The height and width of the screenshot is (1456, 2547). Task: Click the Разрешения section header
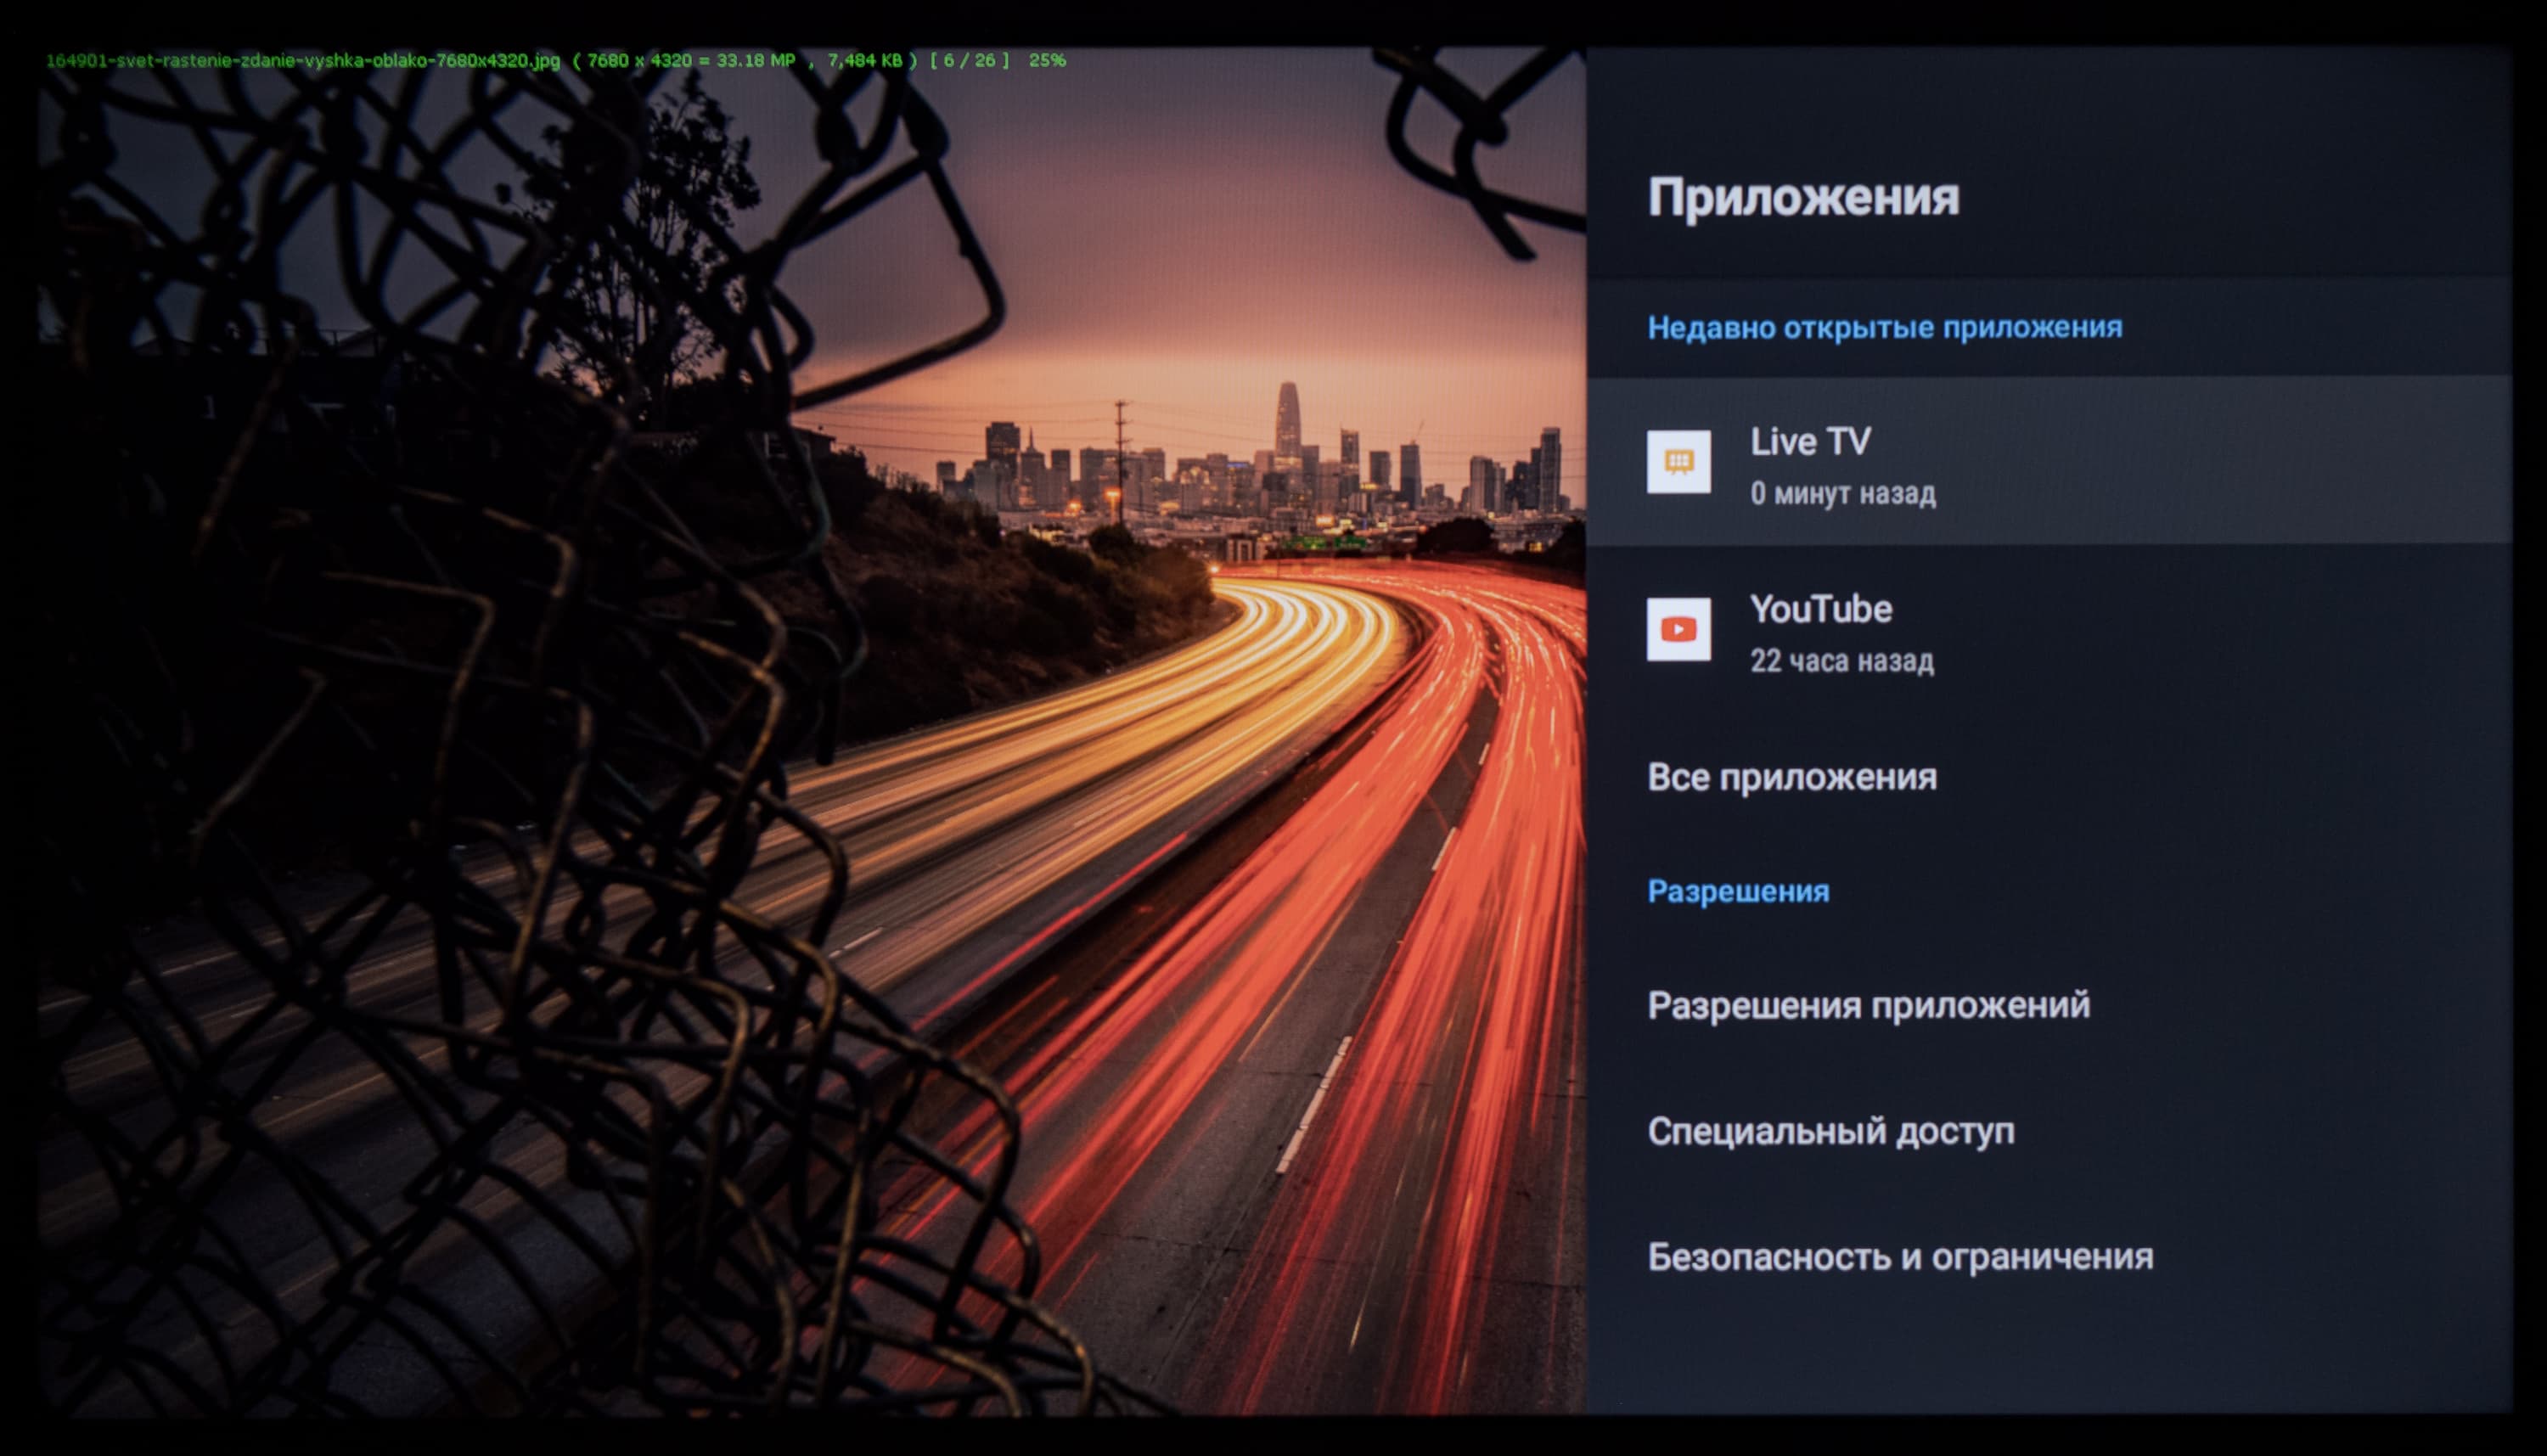click(x=1738, y=891)
